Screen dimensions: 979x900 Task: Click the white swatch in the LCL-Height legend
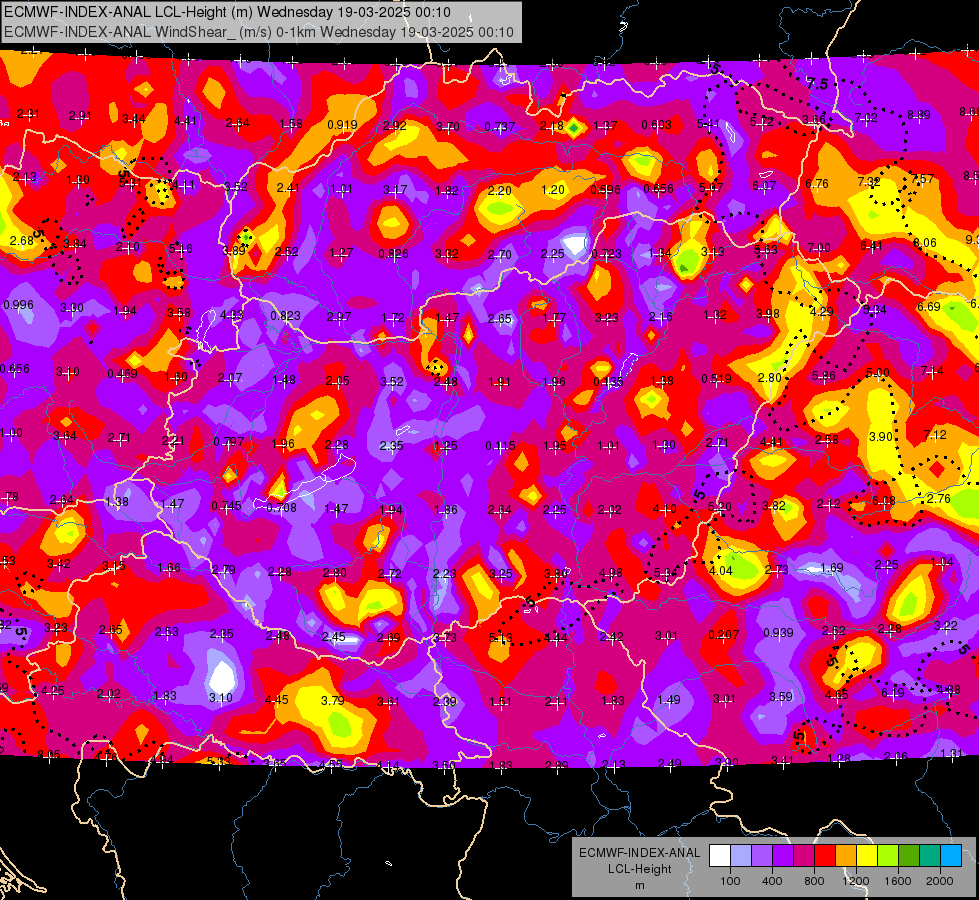pos(720,856)
